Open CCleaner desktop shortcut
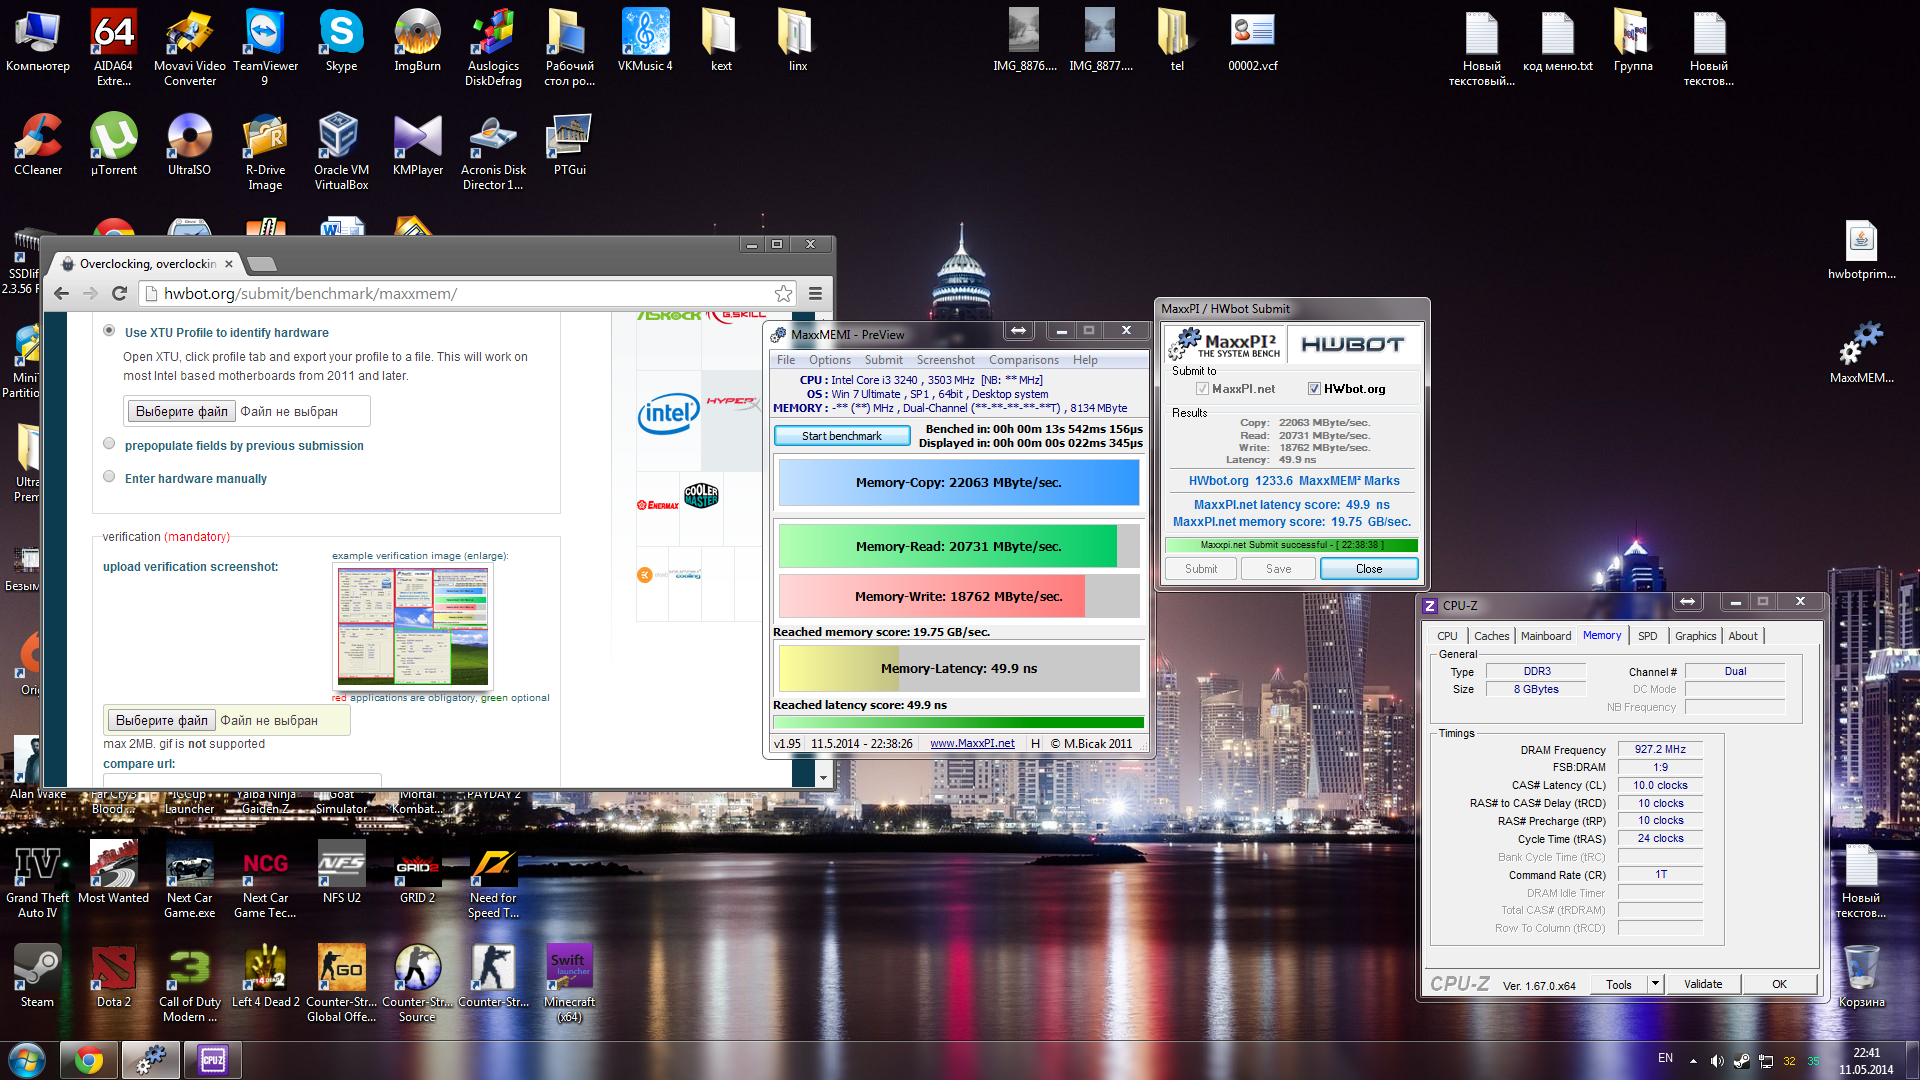 (38, 144)
